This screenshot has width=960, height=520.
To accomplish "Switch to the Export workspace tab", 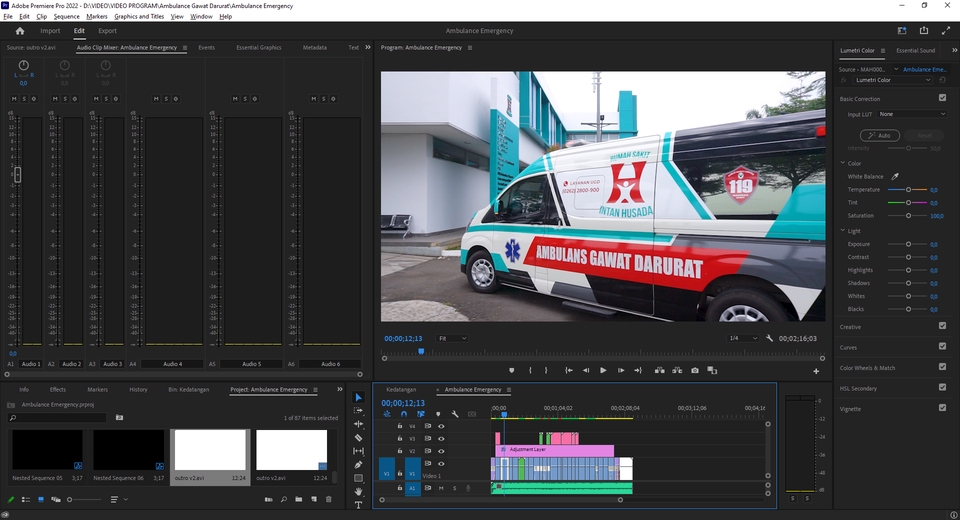I will coord(107,31).
